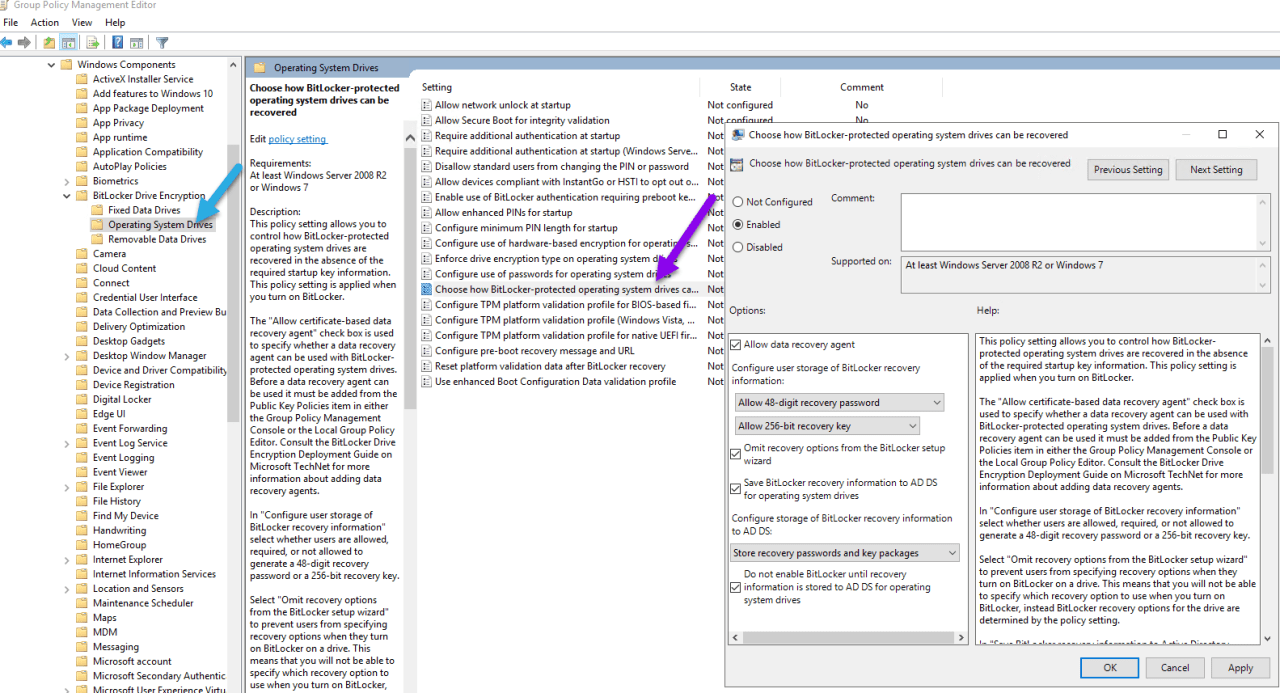Click the Export List toolbar icon

pos(92,42)
